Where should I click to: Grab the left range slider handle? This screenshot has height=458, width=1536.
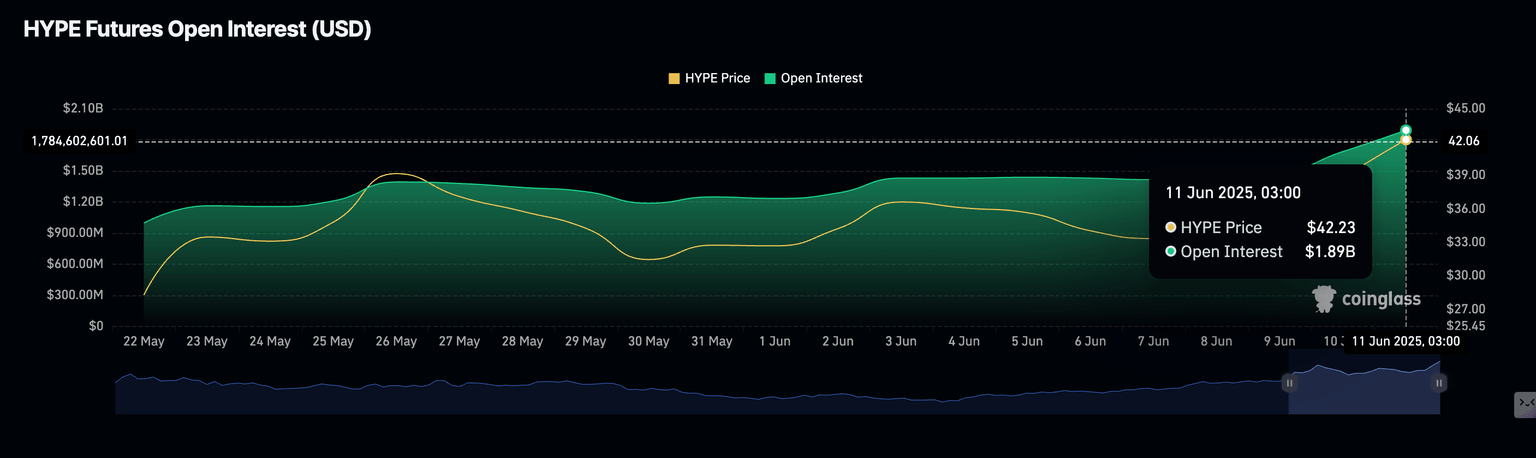tap(1289, 382)
